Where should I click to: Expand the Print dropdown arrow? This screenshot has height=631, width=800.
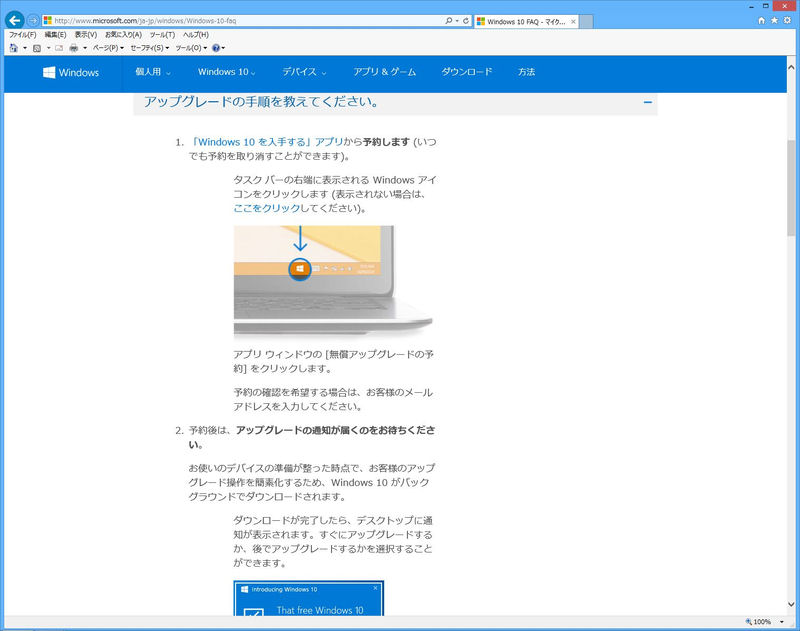[x=85, y=48]
